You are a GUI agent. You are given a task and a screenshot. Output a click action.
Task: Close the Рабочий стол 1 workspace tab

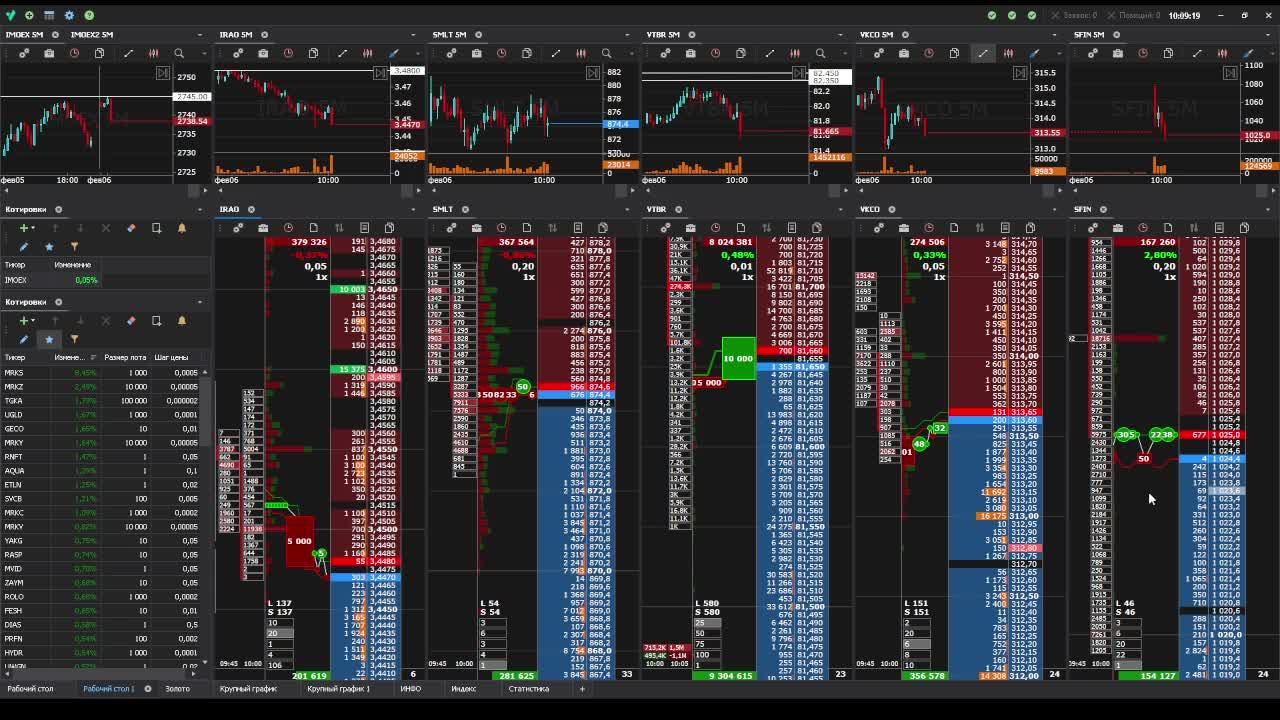148,689
